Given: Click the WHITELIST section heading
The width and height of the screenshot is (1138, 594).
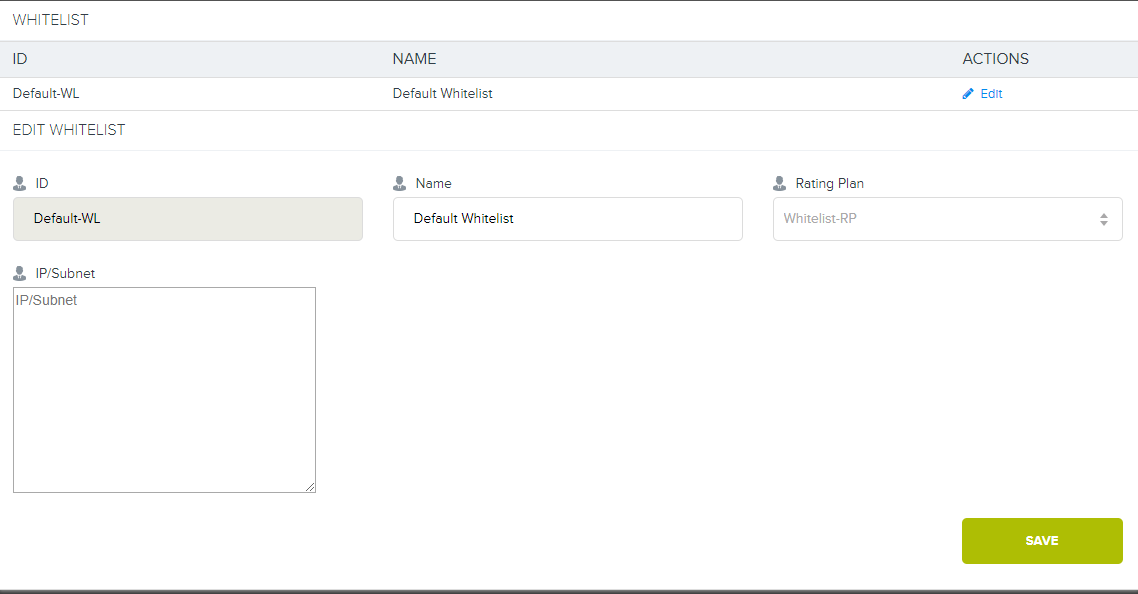Looking at the screenshot, I should point(50,20).
